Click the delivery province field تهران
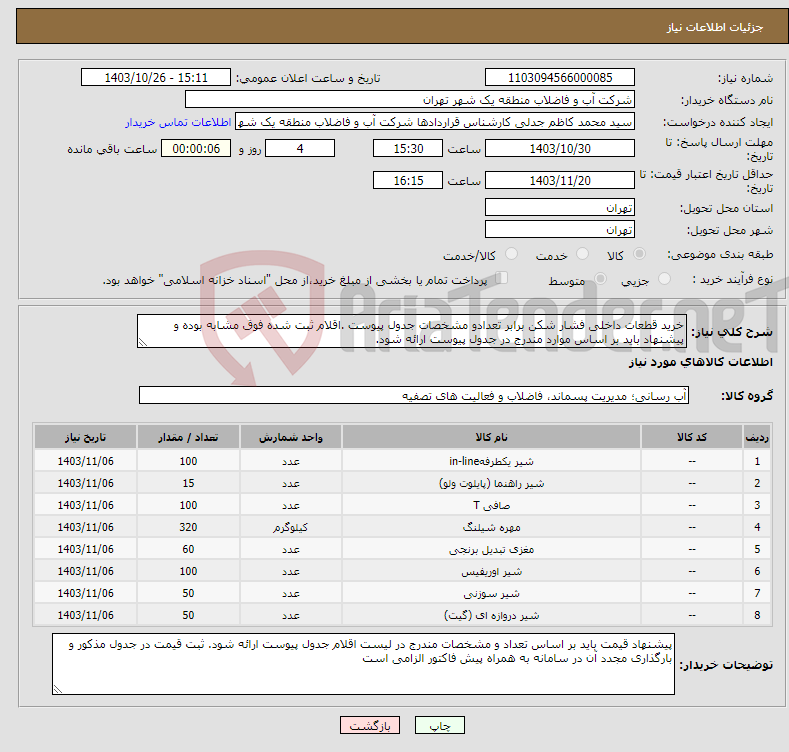Screen dimensions: 789x752 click(560, 207)
